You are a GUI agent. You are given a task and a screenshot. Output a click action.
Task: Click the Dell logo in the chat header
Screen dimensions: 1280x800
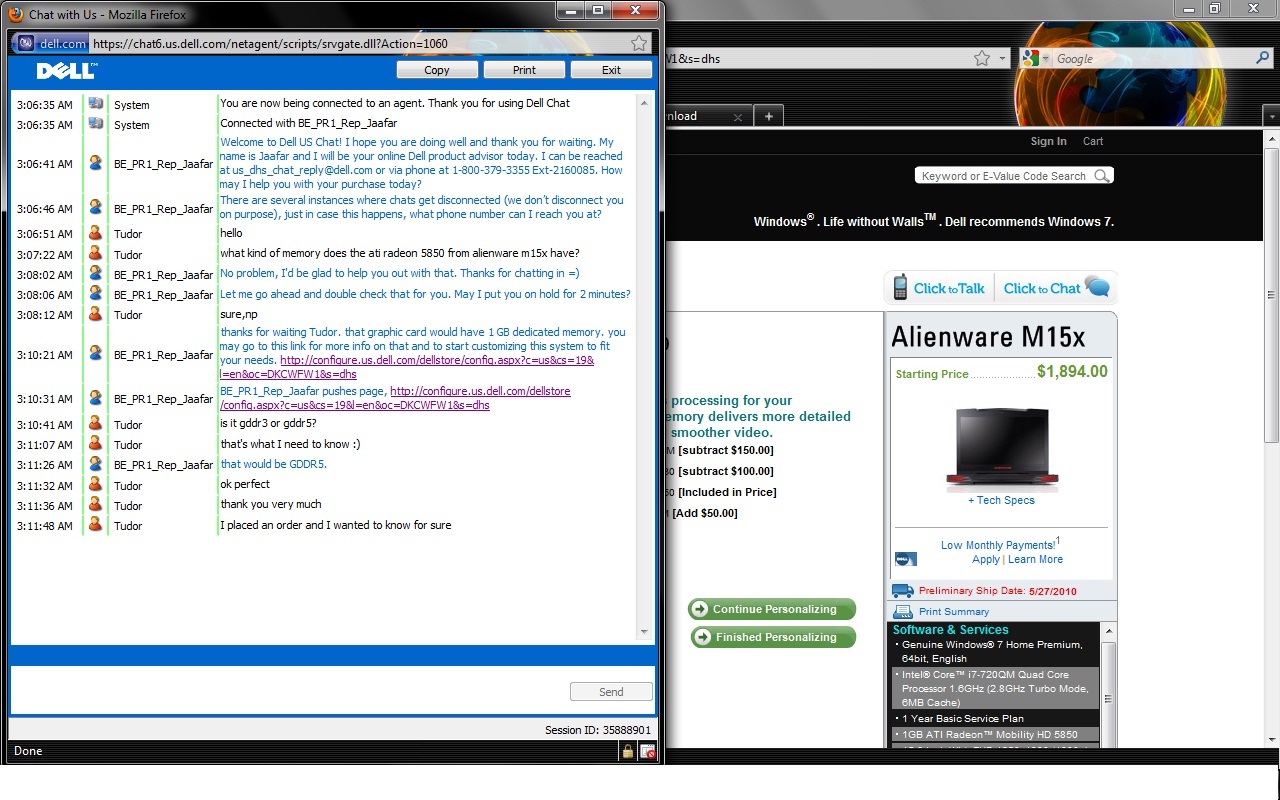pyautogui.click(x=66, y=70)
